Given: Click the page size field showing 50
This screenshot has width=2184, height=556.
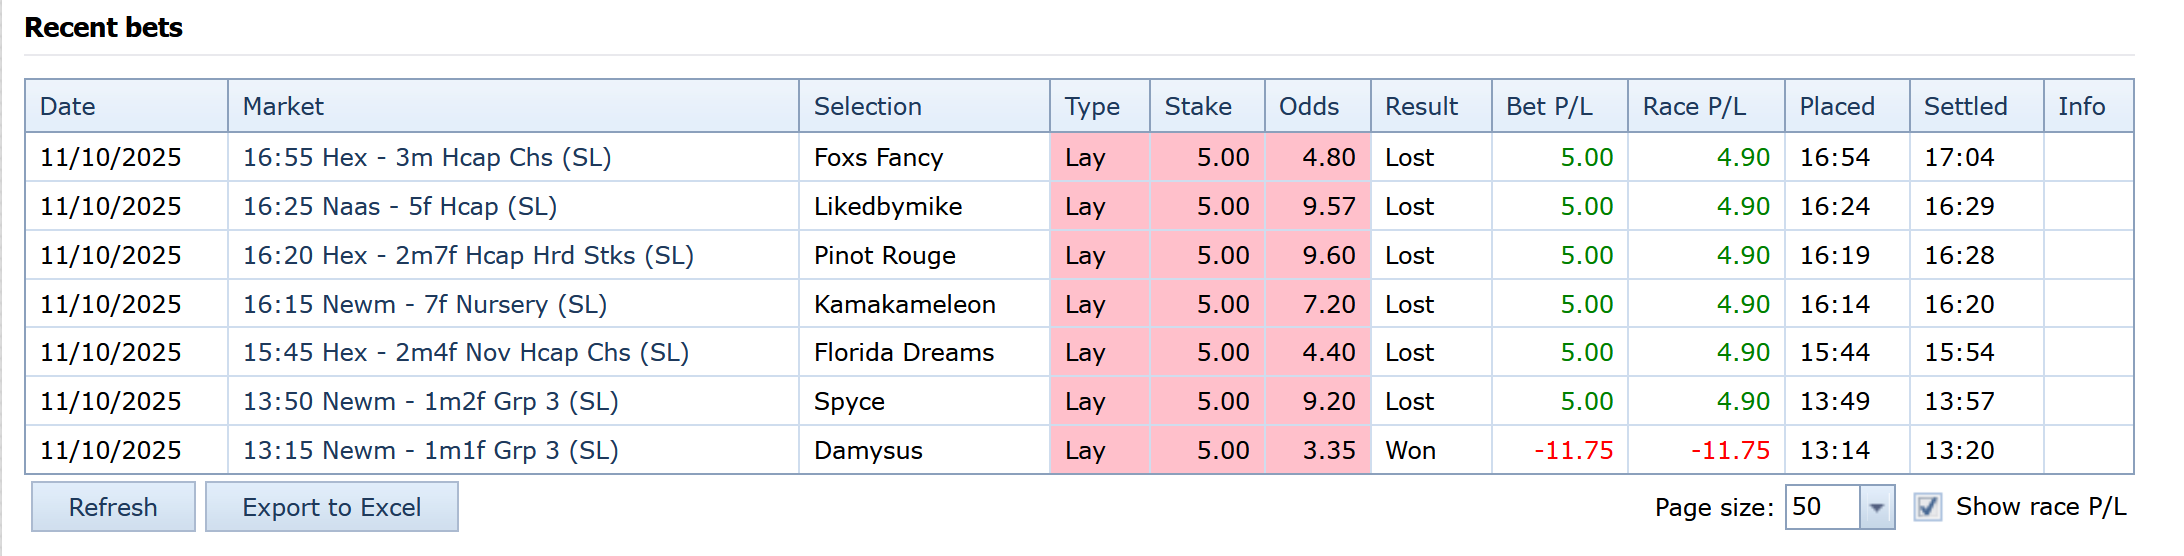Looking at the screenshot, I should [x=1821, y=507].
